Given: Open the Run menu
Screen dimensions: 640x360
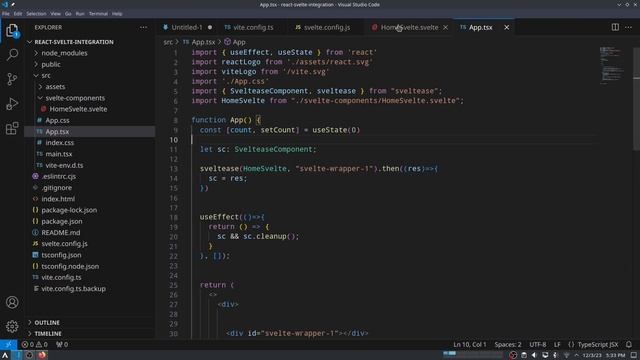Looking at the screenshot, I should tap(80, 14).
